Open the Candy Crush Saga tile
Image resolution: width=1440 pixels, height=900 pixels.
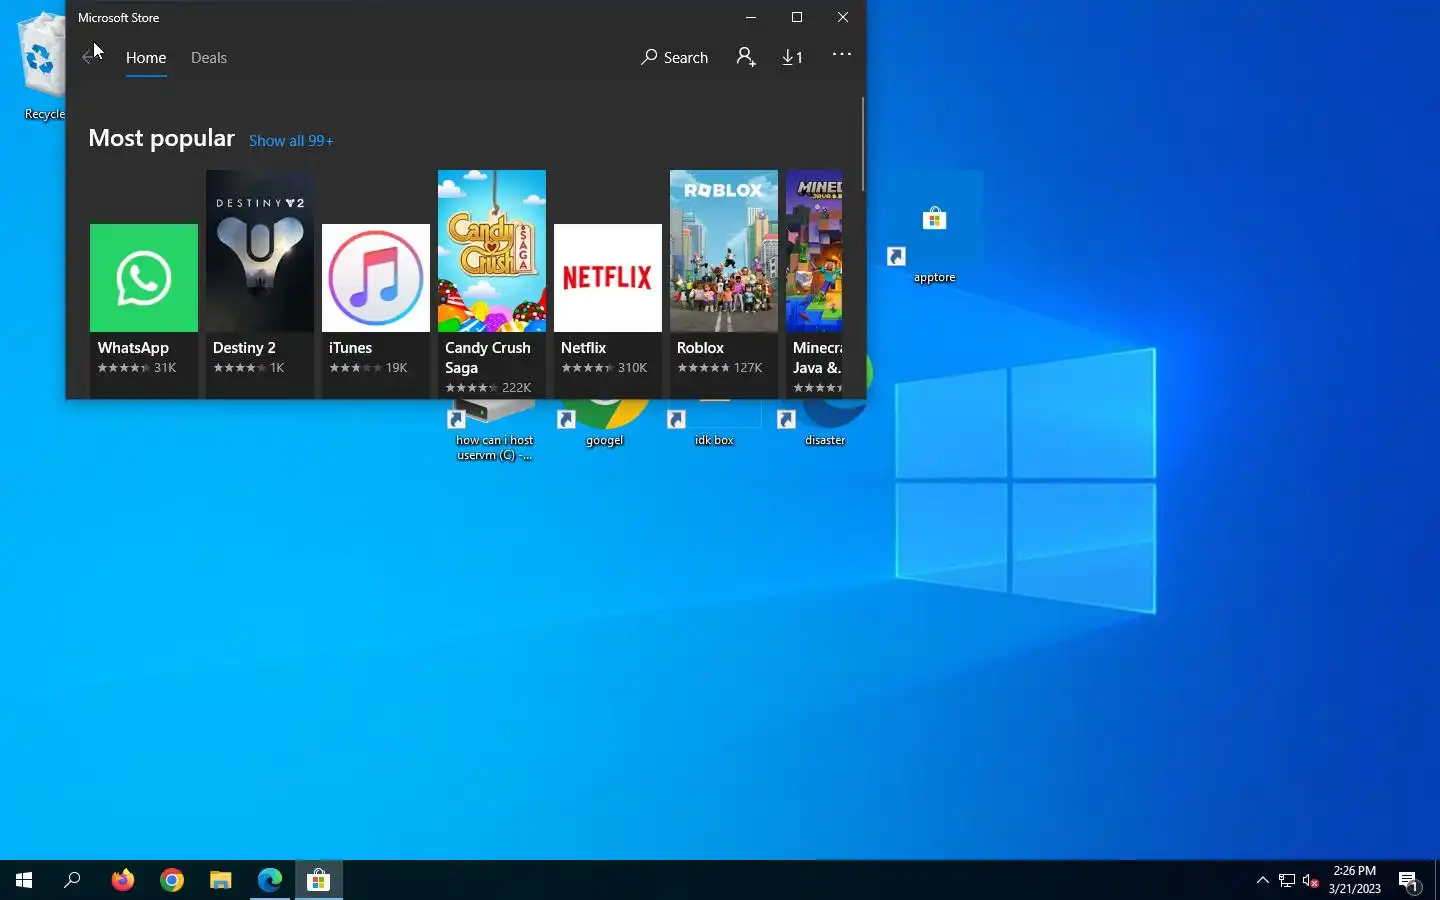pos(492,284)
